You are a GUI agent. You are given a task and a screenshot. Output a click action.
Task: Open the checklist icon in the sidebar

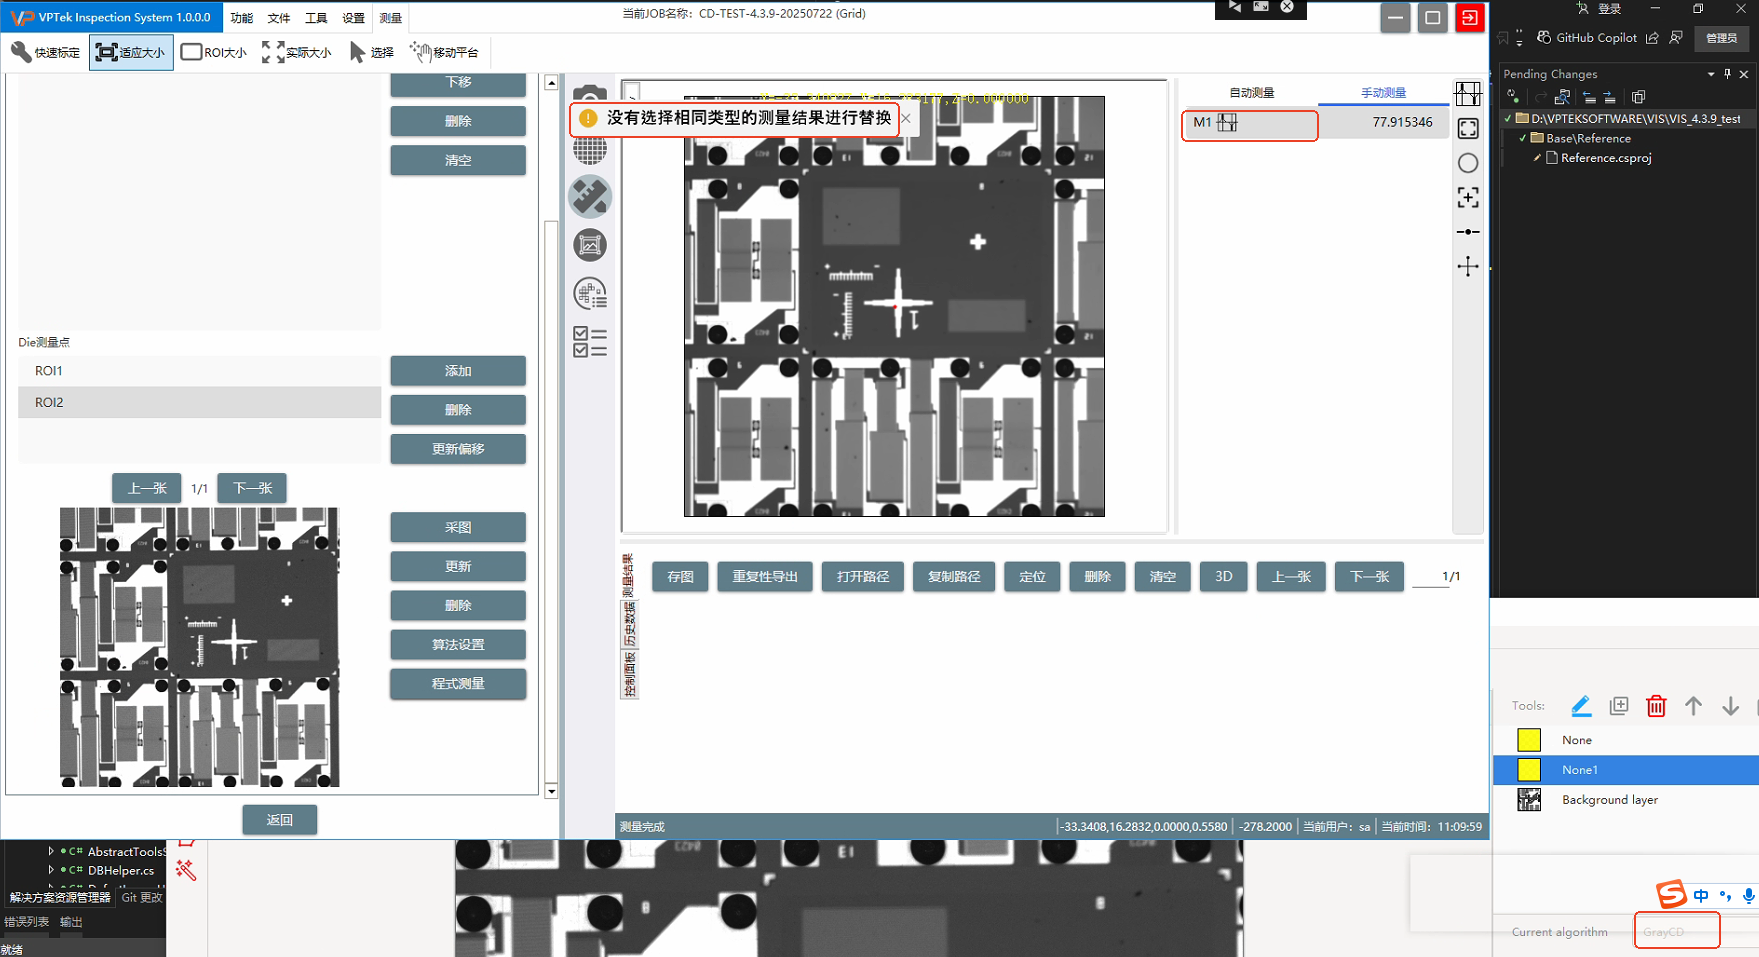pyautogui.click(x=590, y=342)
